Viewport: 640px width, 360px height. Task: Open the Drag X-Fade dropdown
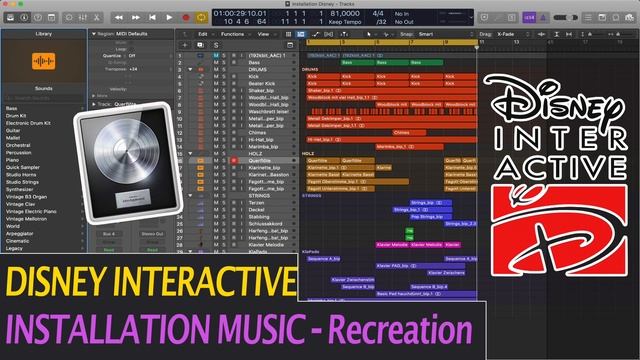(512, 34)
